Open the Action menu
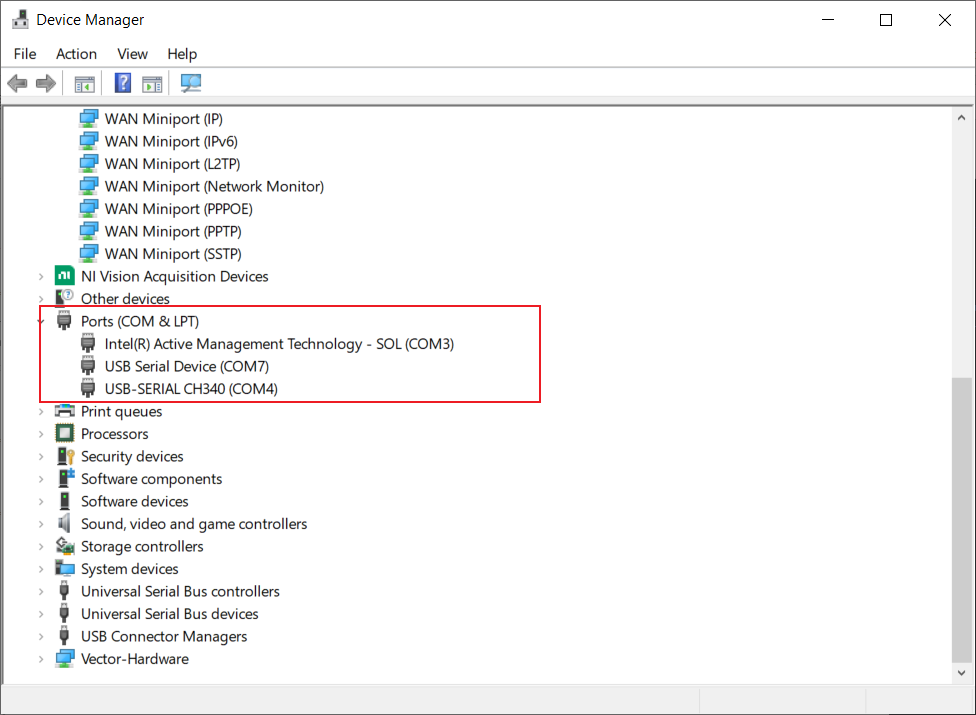The width and height of the screenshot is (976, 715). click(76, 54)
